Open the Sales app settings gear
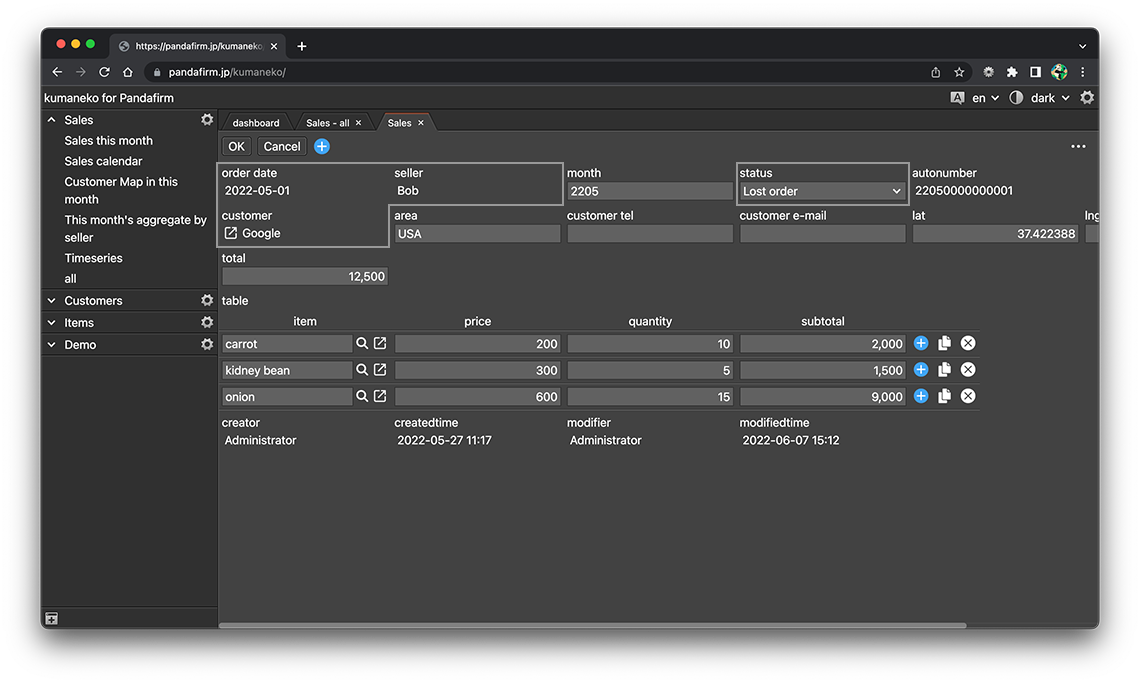The width and height of the screenshot is (1140, 683). [207, 119]
